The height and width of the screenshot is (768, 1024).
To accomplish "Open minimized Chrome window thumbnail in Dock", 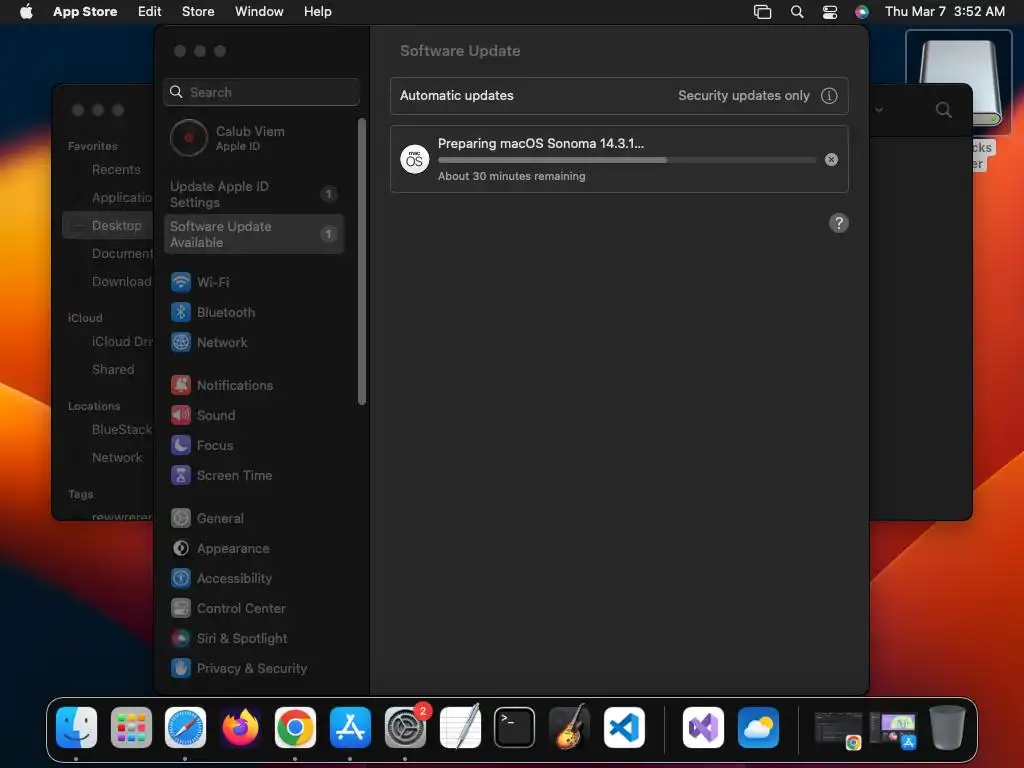I will coord(838,729).
